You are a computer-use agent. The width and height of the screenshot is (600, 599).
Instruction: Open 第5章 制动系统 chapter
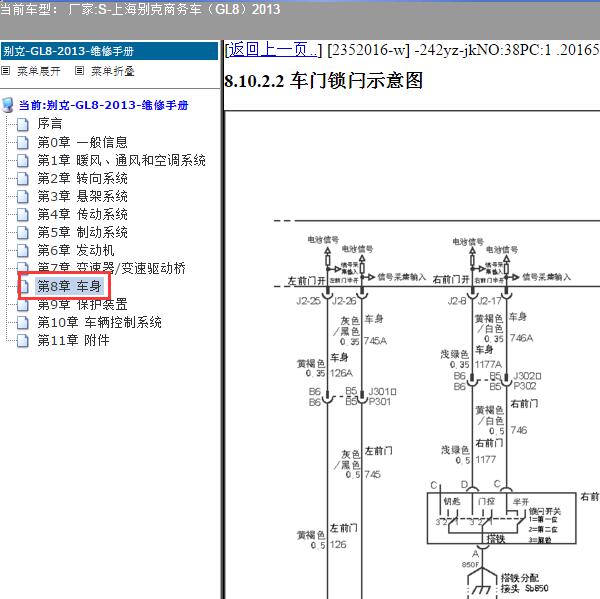click(82, 232)
